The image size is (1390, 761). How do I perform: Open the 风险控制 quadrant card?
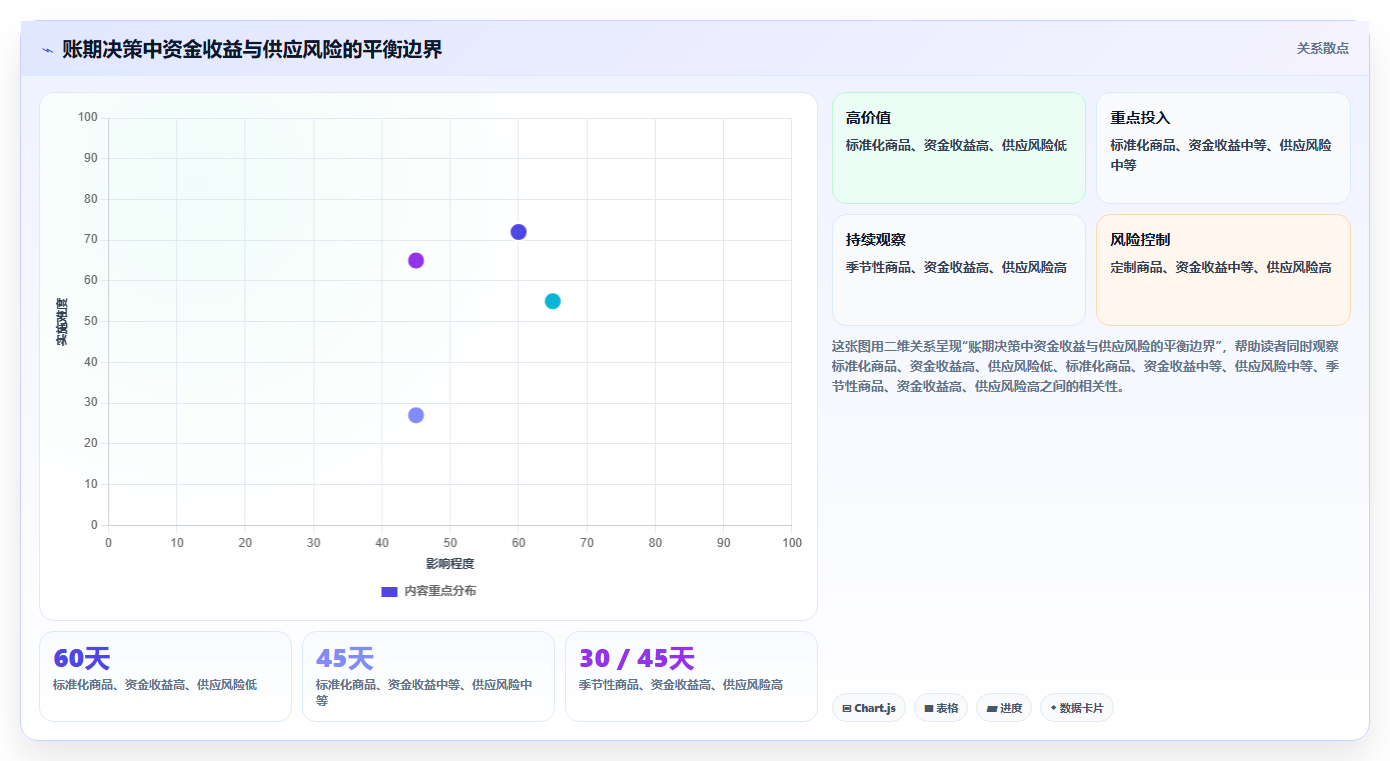click(1223, 270)
